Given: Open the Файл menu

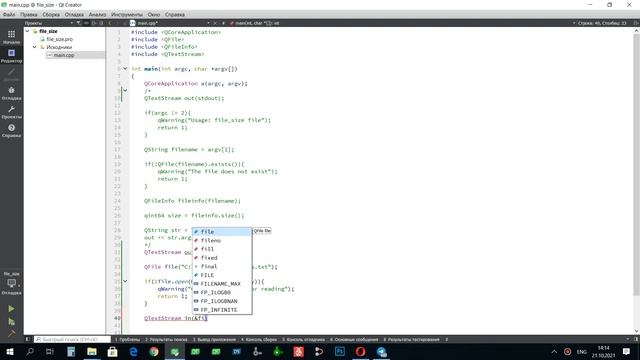Looking at the screenshot, I should (x=9, y=14).
